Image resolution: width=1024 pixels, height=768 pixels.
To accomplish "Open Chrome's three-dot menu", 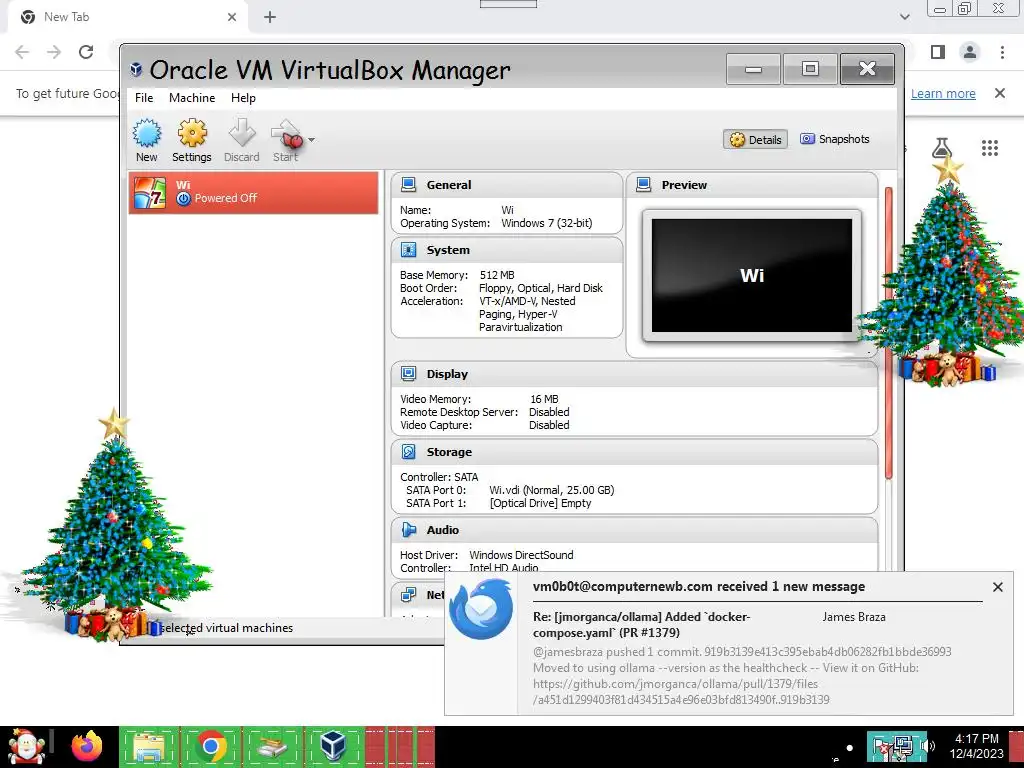I will pos(1002,52).
